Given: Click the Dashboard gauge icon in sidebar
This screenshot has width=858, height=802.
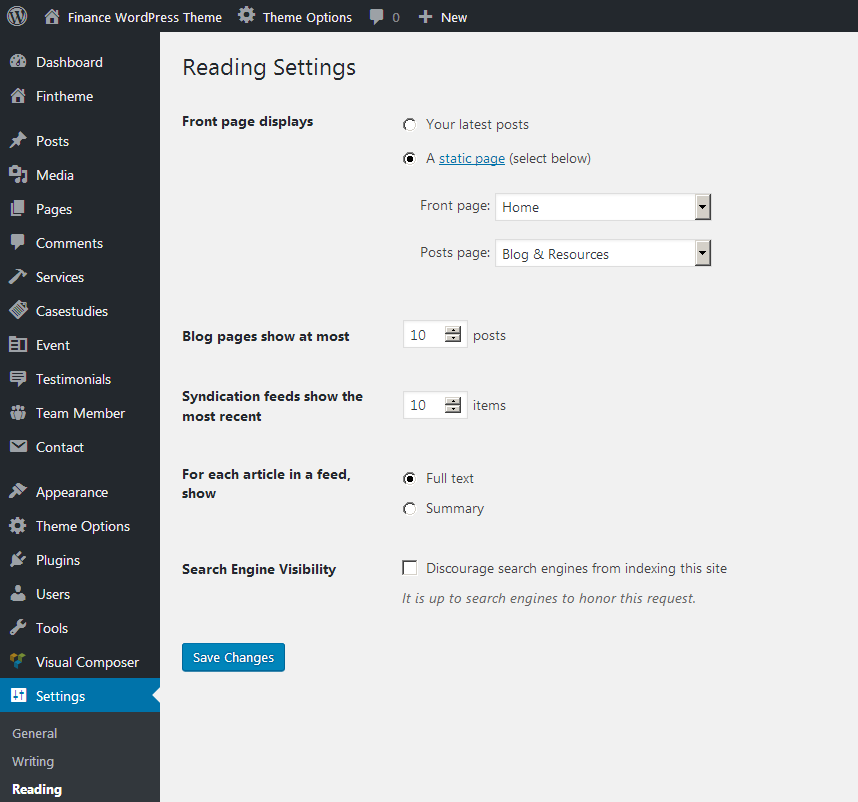Looking at the screenshot, I should (x=18, y=62).
